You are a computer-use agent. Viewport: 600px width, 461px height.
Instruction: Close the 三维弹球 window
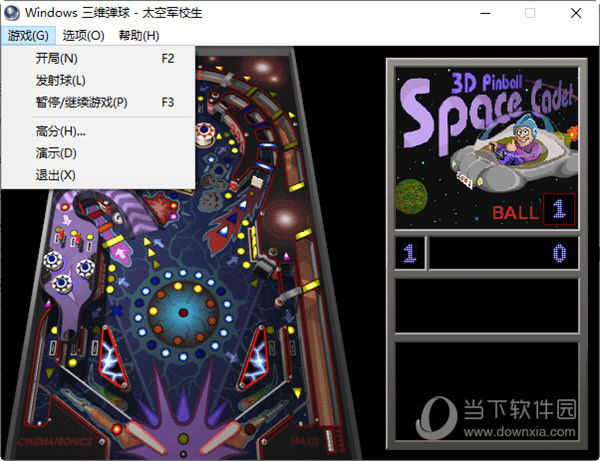pos(576,13)
